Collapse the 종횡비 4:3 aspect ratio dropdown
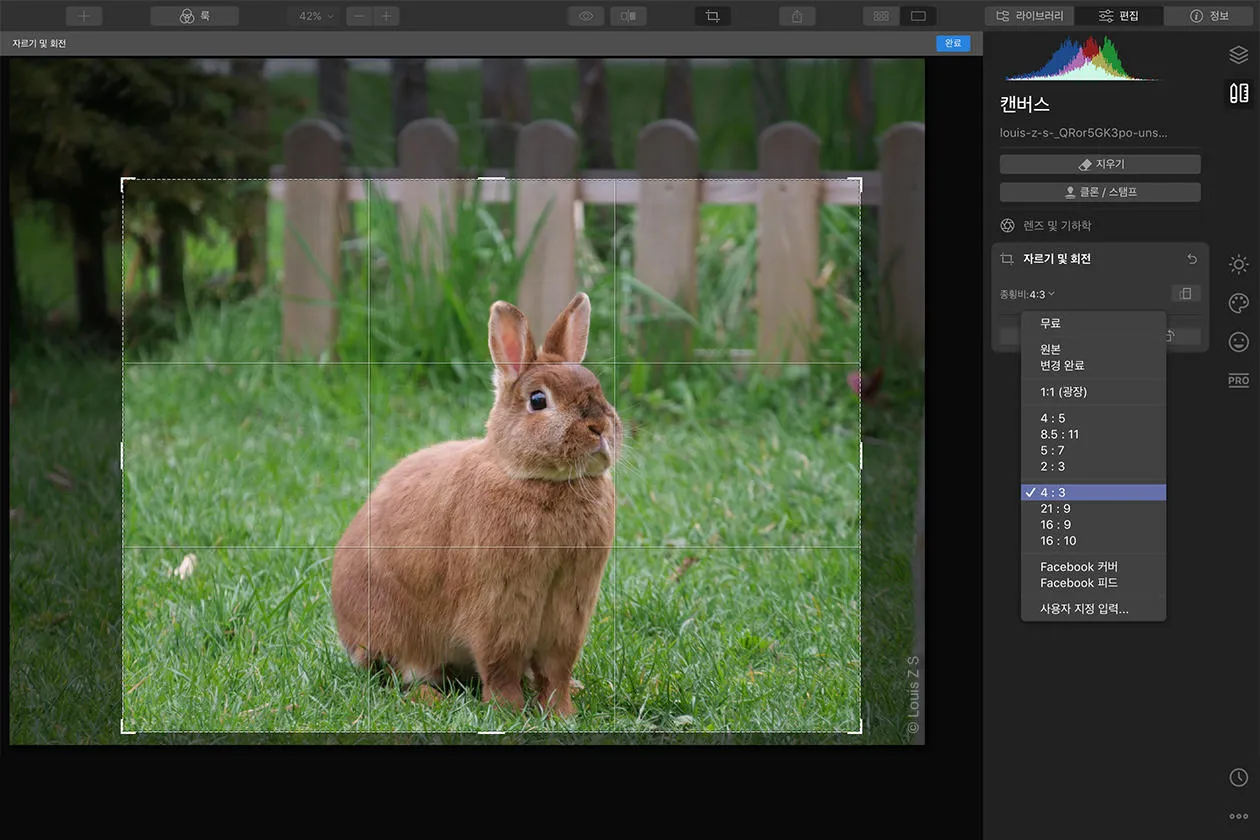Viewport: 1260px width, 840px height. click(1027, 294)
